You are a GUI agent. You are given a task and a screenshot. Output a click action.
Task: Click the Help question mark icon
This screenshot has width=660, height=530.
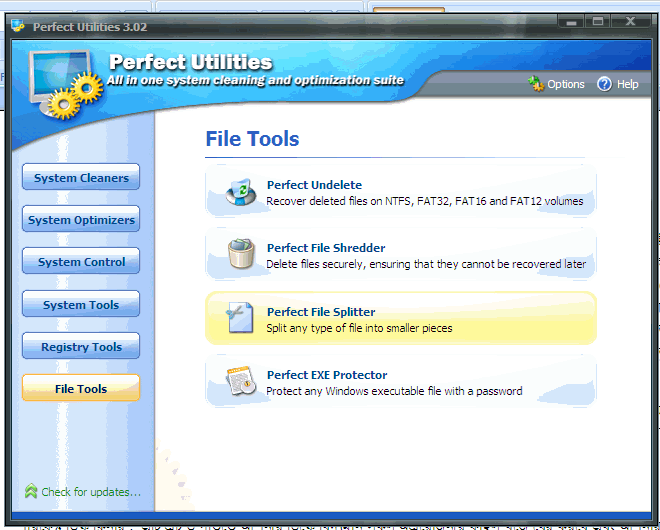(604, 84)
